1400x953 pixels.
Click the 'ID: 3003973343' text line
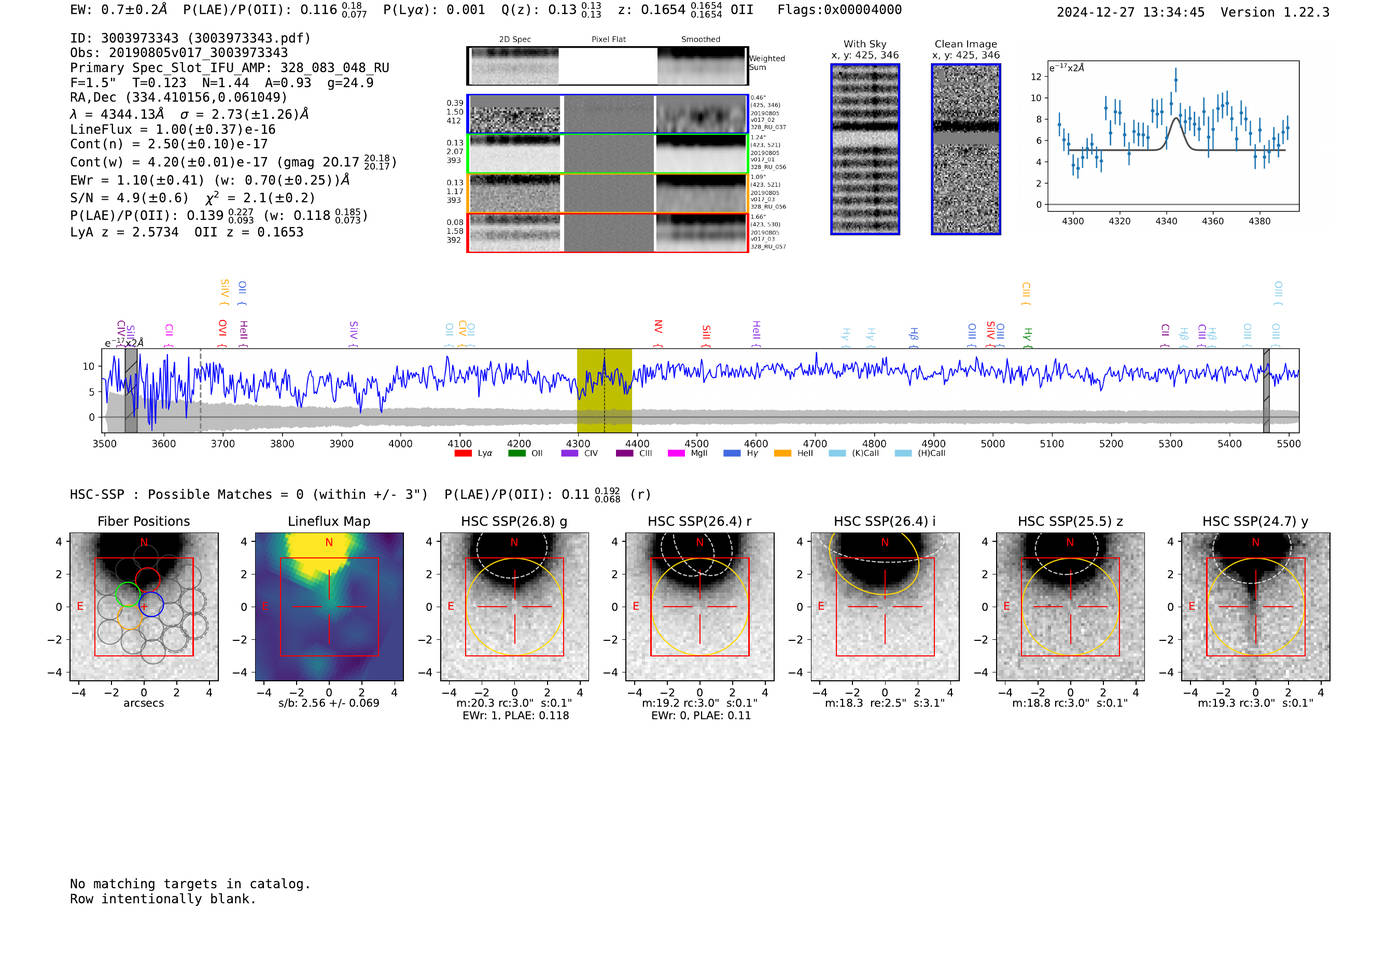[190, 38]
